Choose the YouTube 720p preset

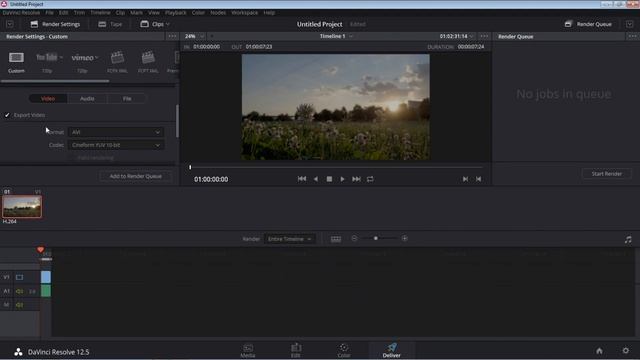pyautogui.click(x=47, y=58)
